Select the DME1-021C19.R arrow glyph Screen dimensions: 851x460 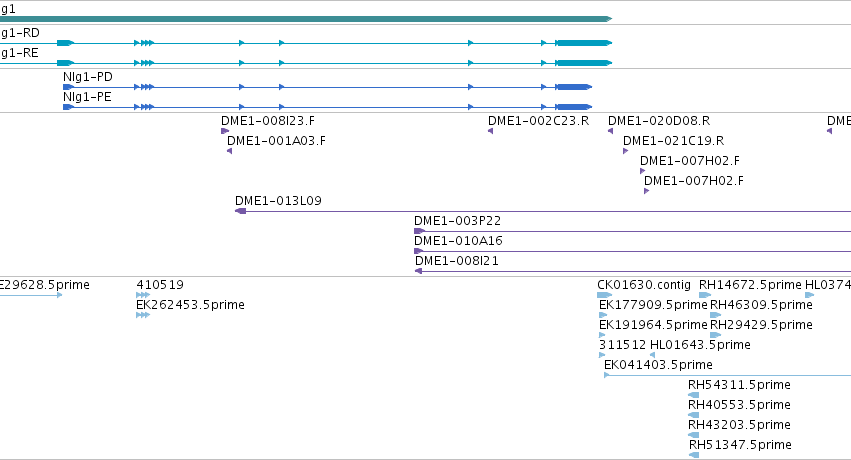pyautogui.click(x=626, y=151)
